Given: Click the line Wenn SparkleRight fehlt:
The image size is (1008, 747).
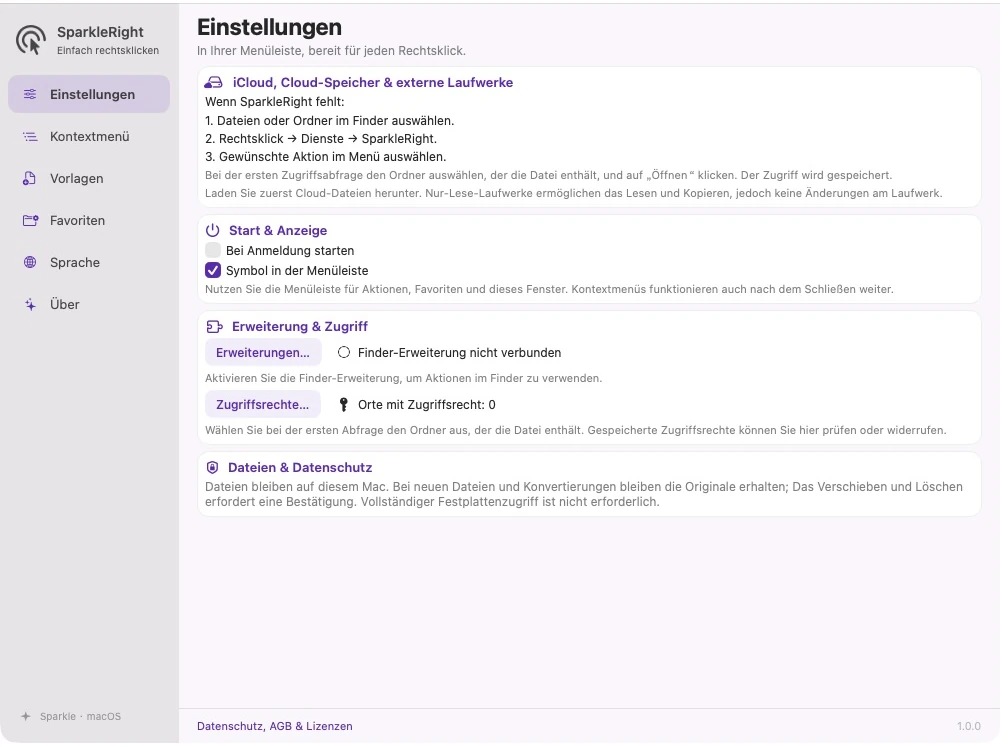Looking at the screenshot, I should pos(274,102).
